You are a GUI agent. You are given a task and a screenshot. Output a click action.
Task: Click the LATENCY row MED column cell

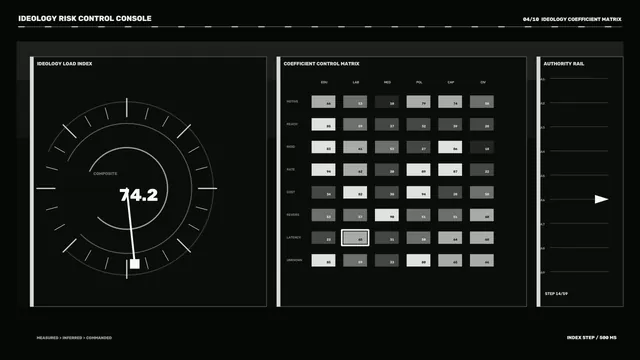coord(387,238)
